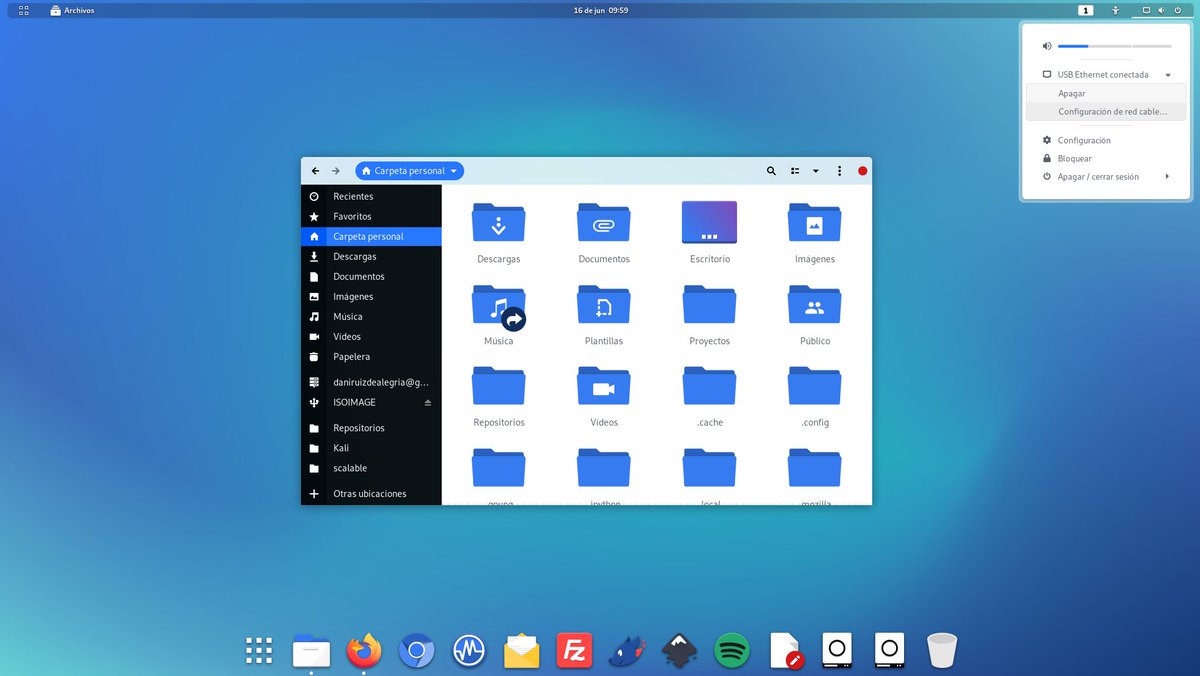Launch Files from the dock
This screenshot has width=1200, height=676.
(x=311, y=651)
